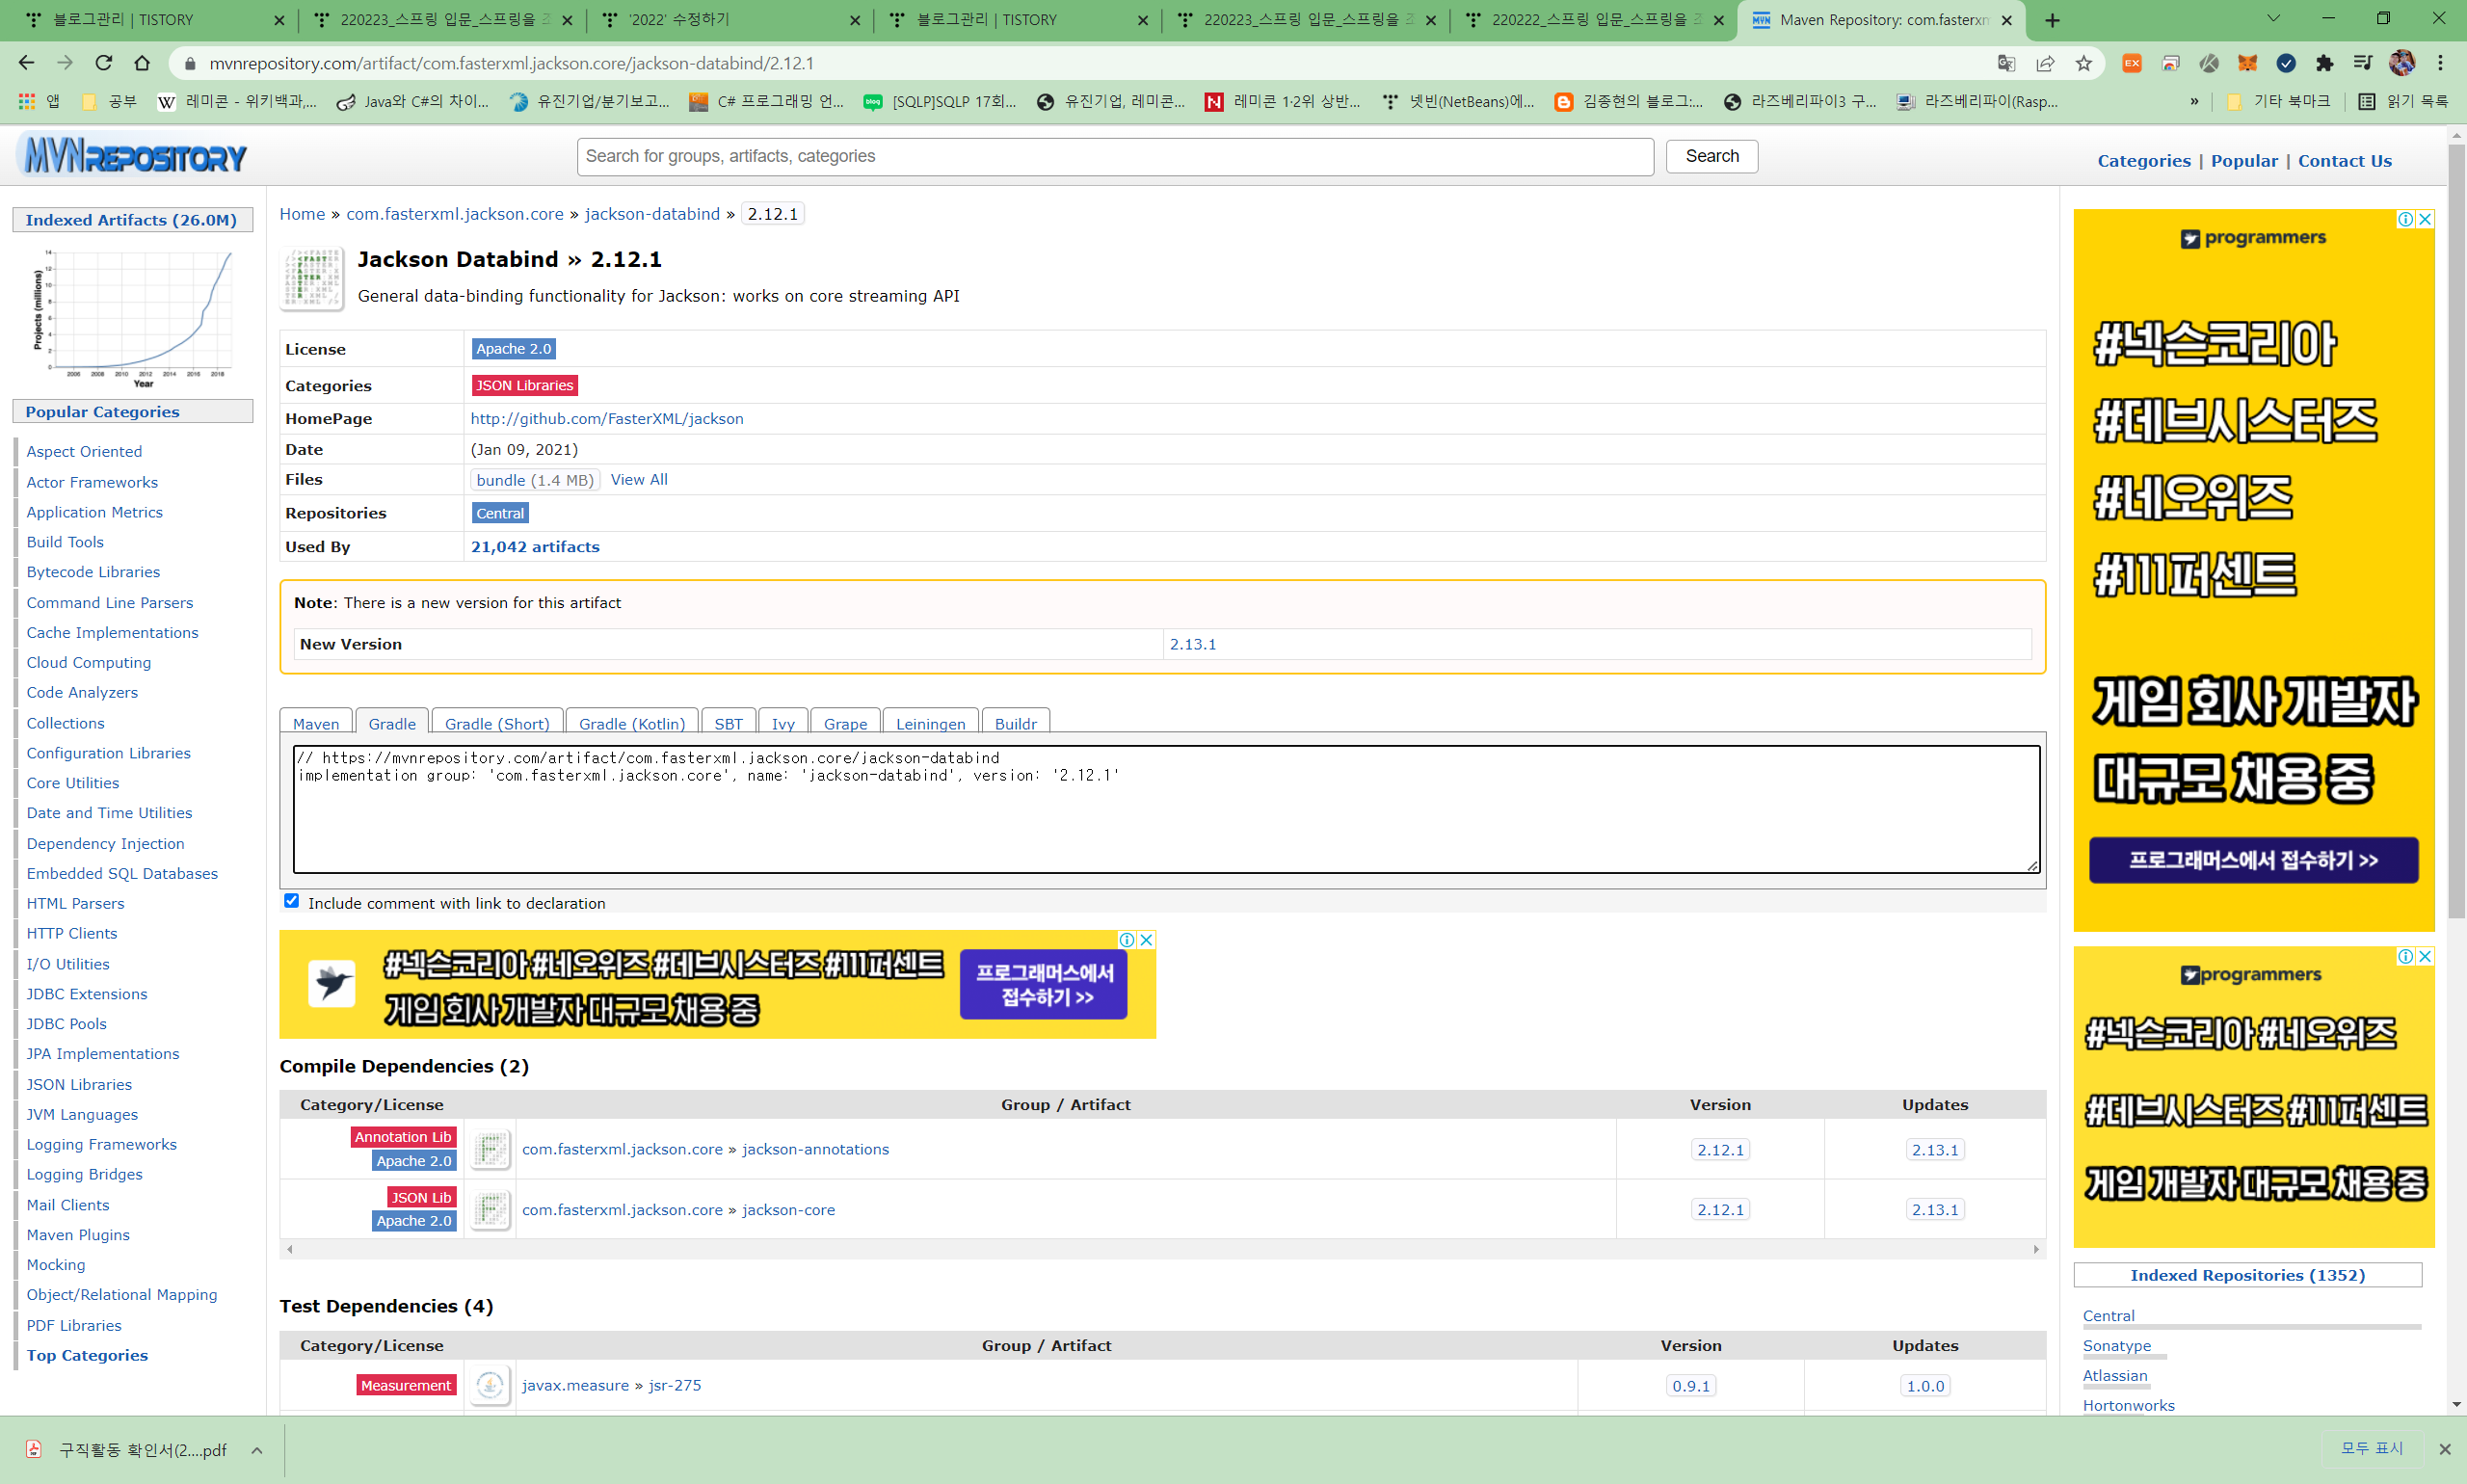Bookmark this page with the star icon
The width and height of the screenshot is (2467, 1484).
coord(2084,63)
